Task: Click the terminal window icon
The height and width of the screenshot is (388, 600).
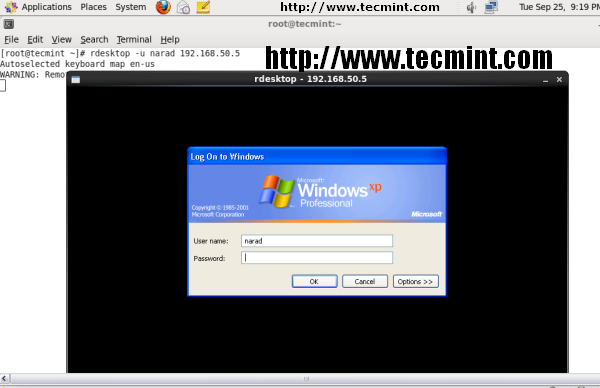Action: (8, 24)
